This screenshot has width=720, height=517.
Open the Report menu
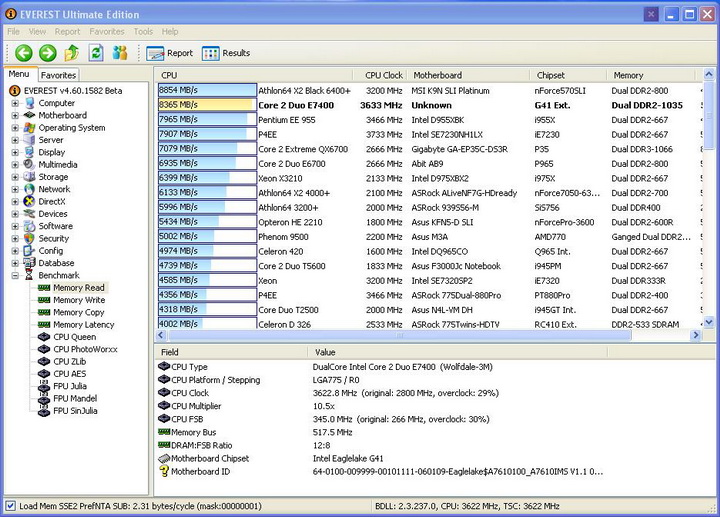68,32
